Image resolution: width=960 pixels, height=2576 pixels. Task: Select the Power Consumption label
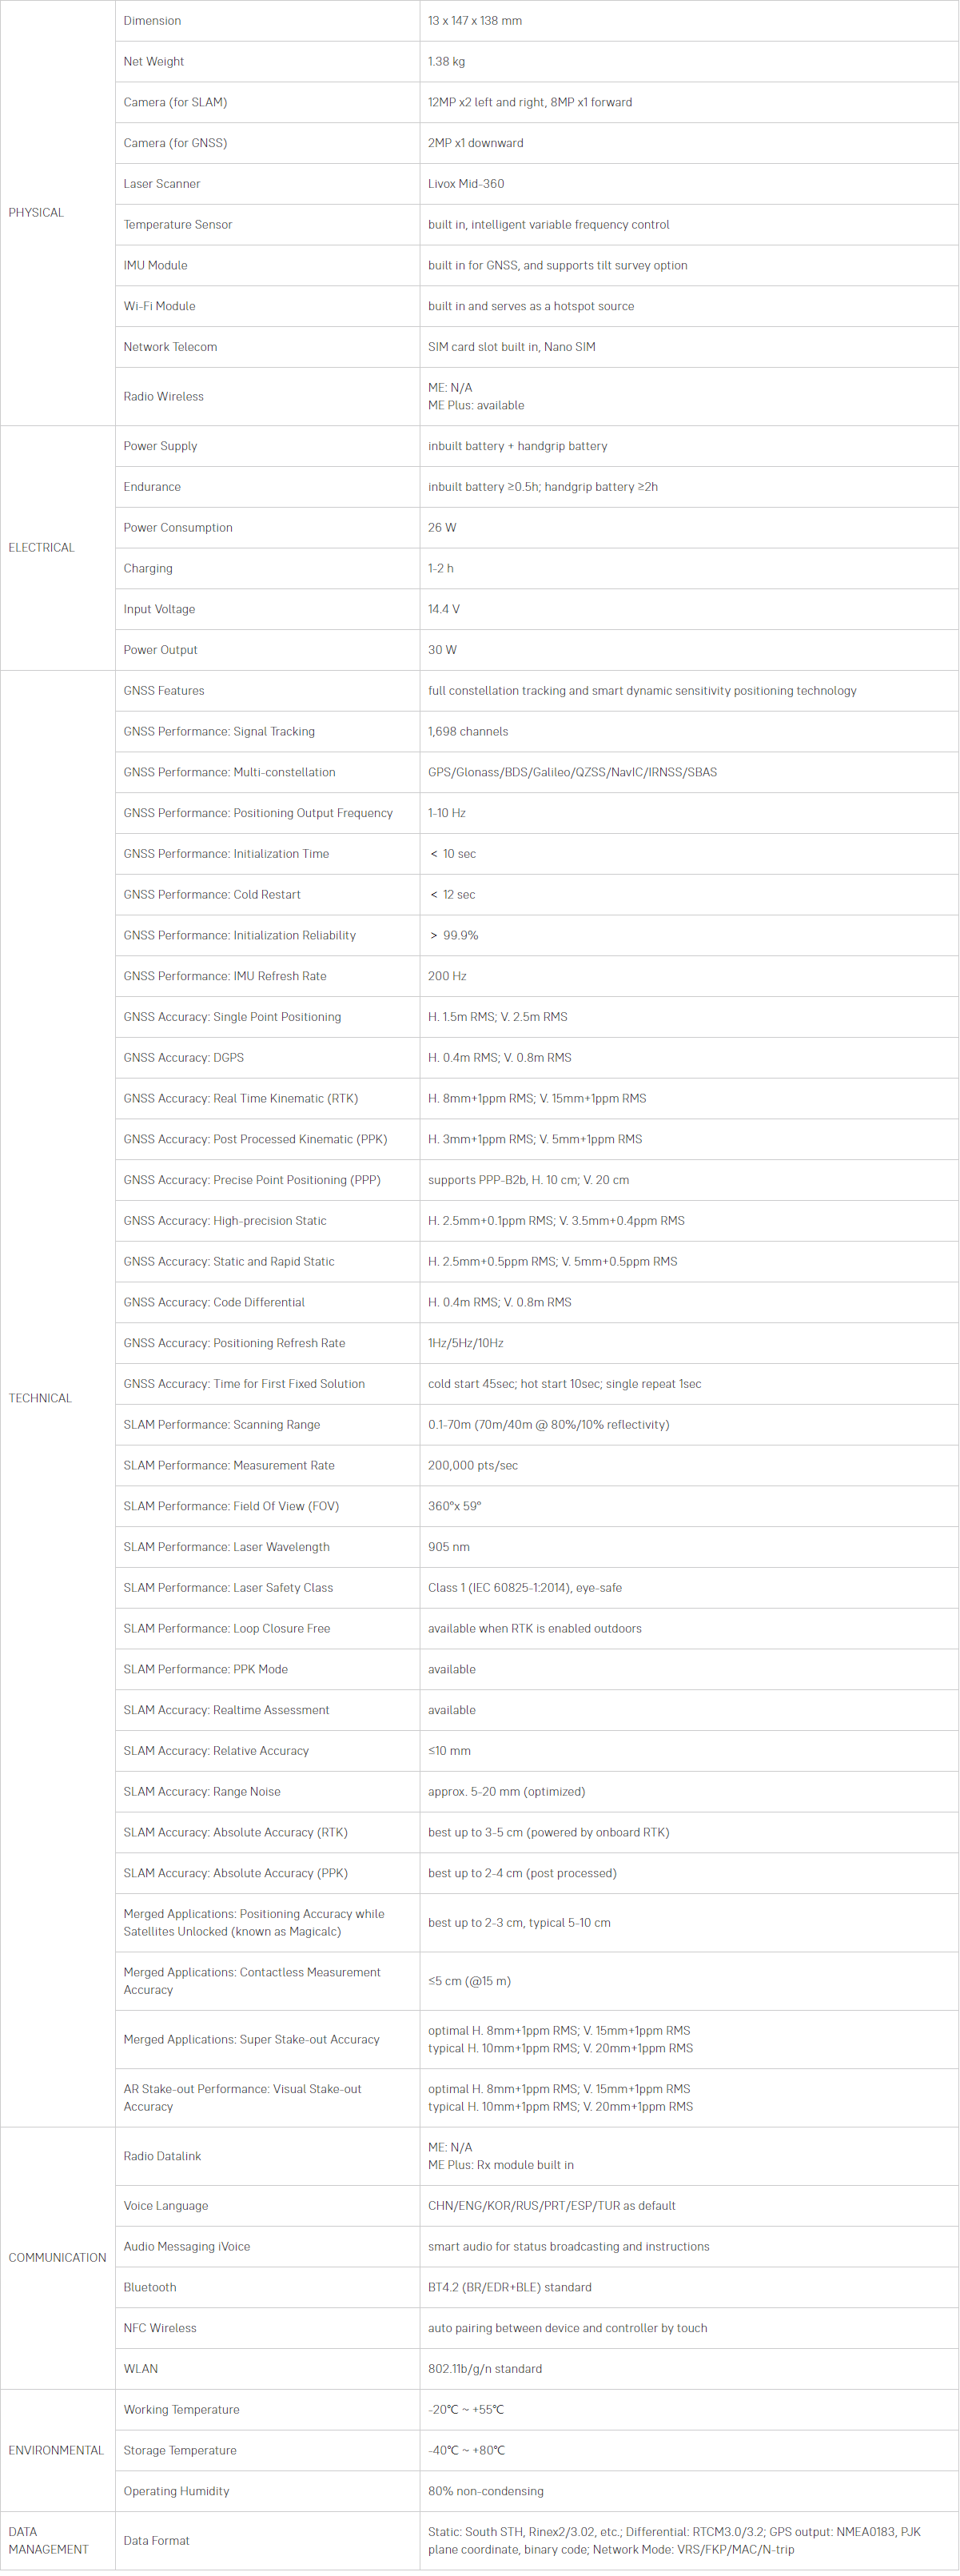coord(178,528)
